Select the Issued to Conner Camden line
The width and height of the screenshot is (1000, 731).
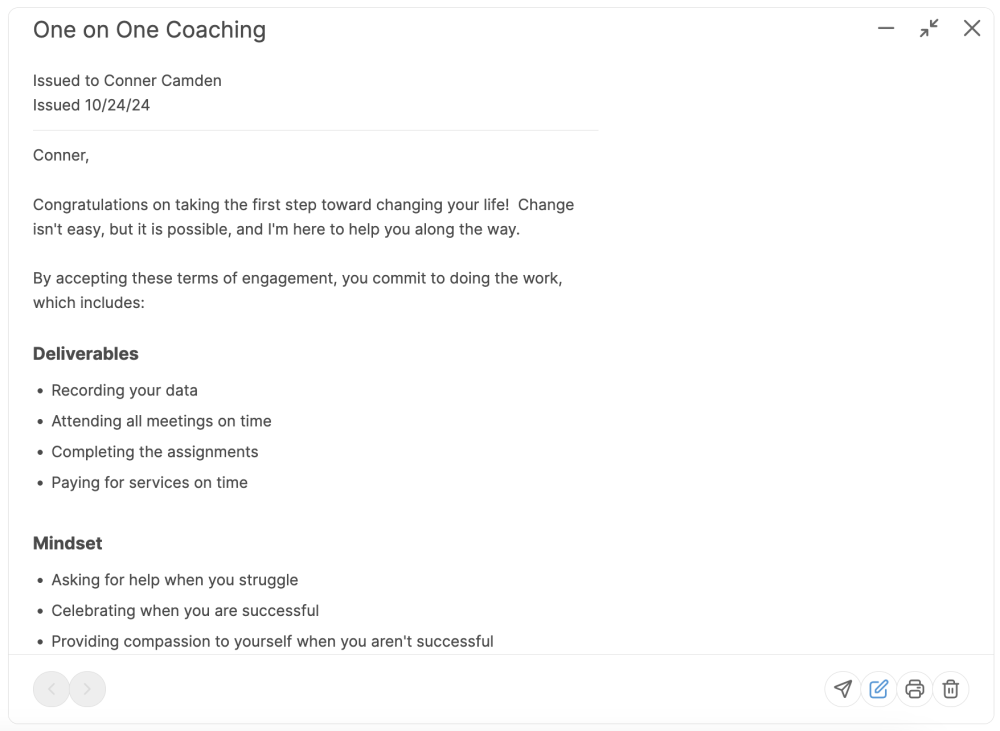pos(128,80)
